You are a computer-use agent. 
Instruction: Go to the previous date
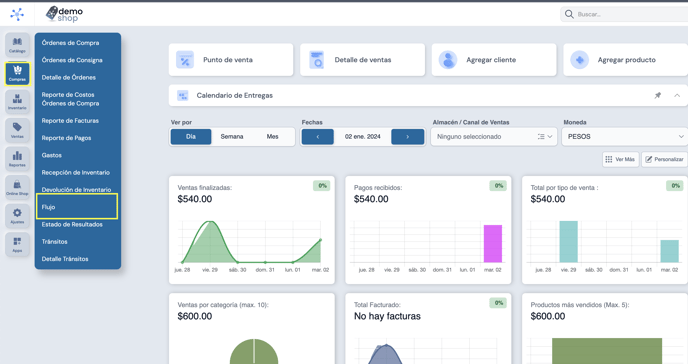(x=318, y=137)
